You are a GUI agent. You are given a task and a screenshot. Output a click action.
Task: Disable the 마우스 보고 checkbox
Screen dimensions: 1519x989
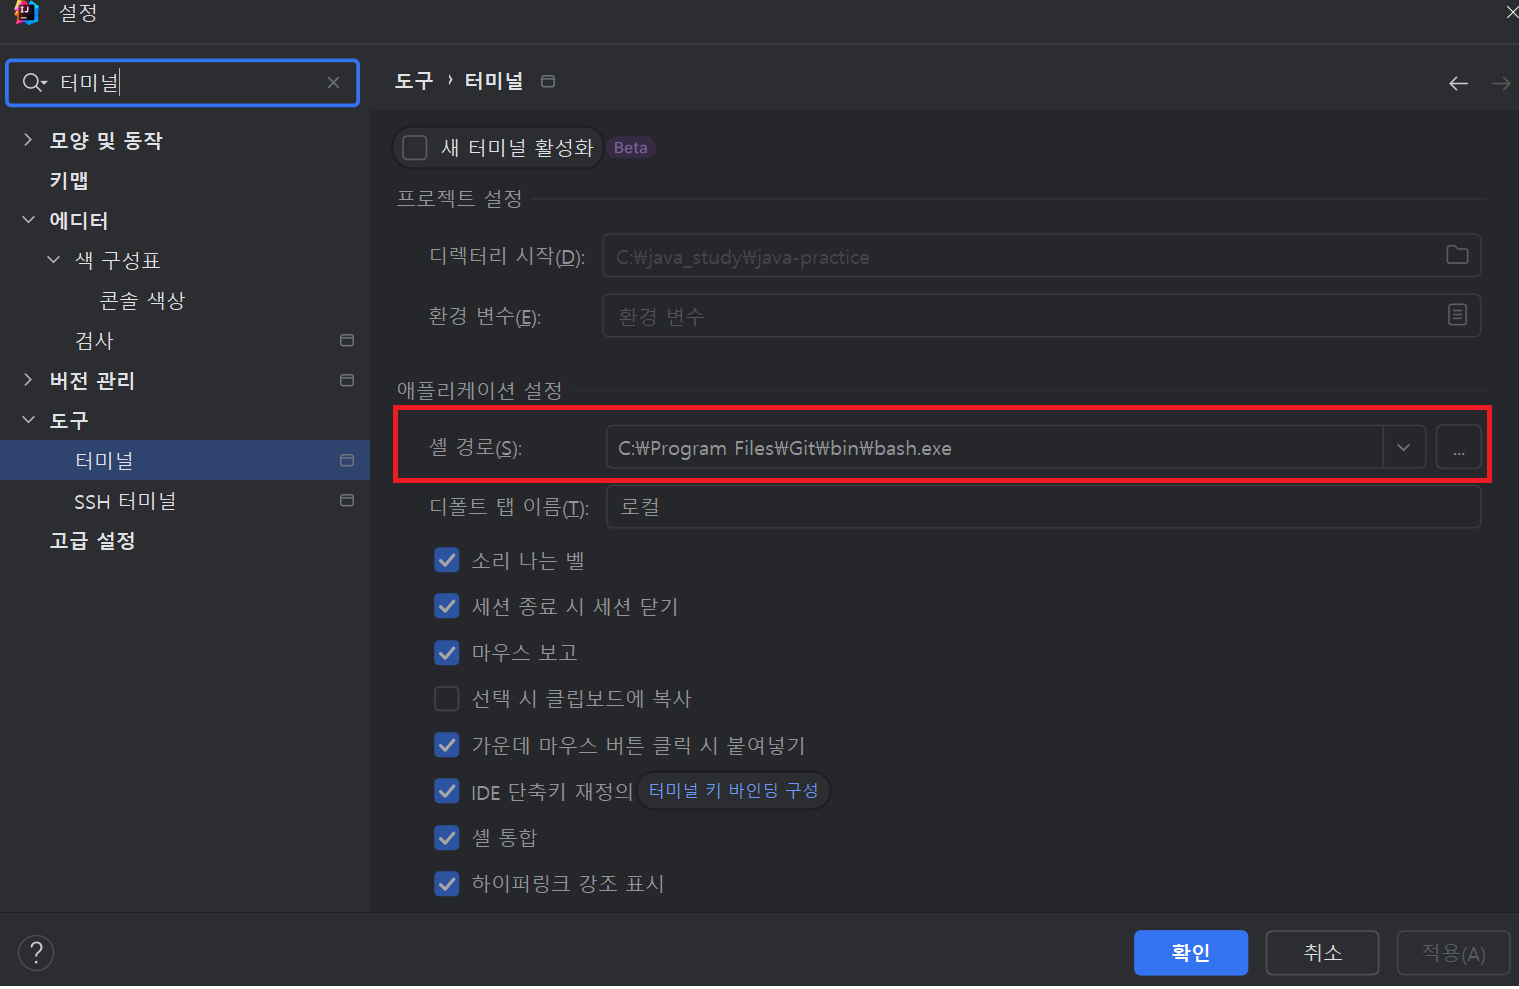point(447,652)
